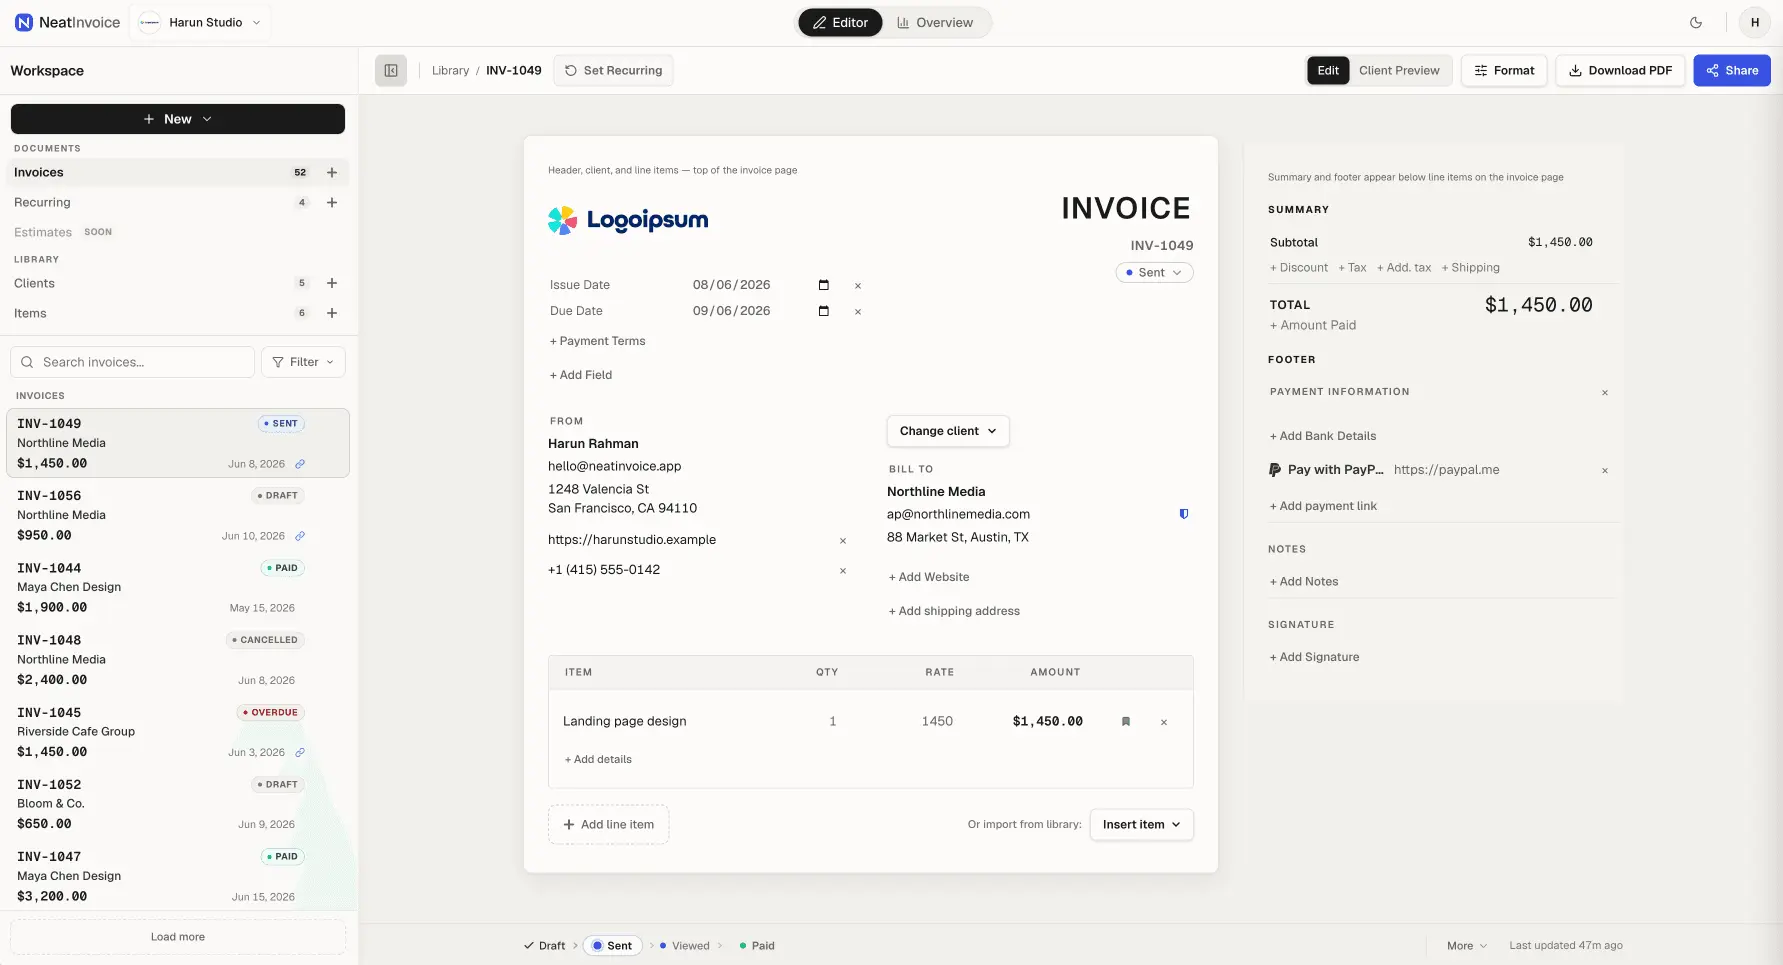The width and height of the screenshot is (1783, 965).
Task: Remove the PayPal payment link
Action: (x=1605, y=471)
